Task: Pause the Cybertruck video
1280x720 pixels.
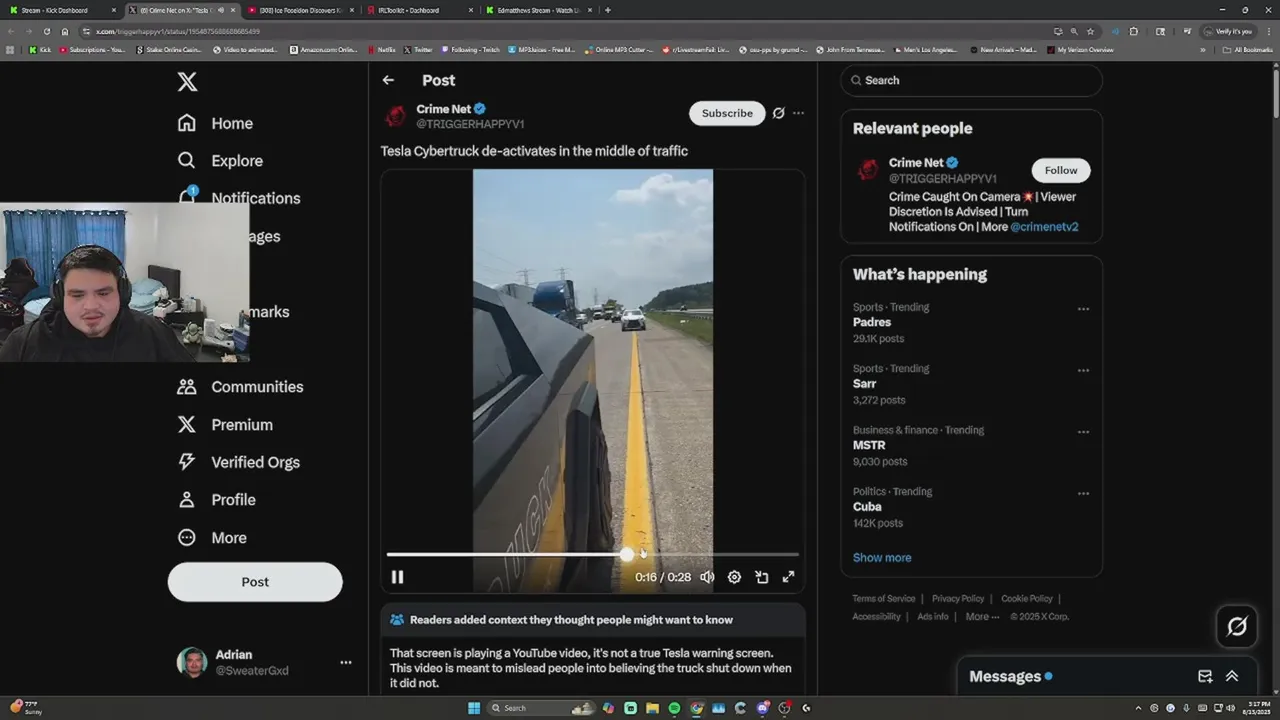Action: pos(397,577)
